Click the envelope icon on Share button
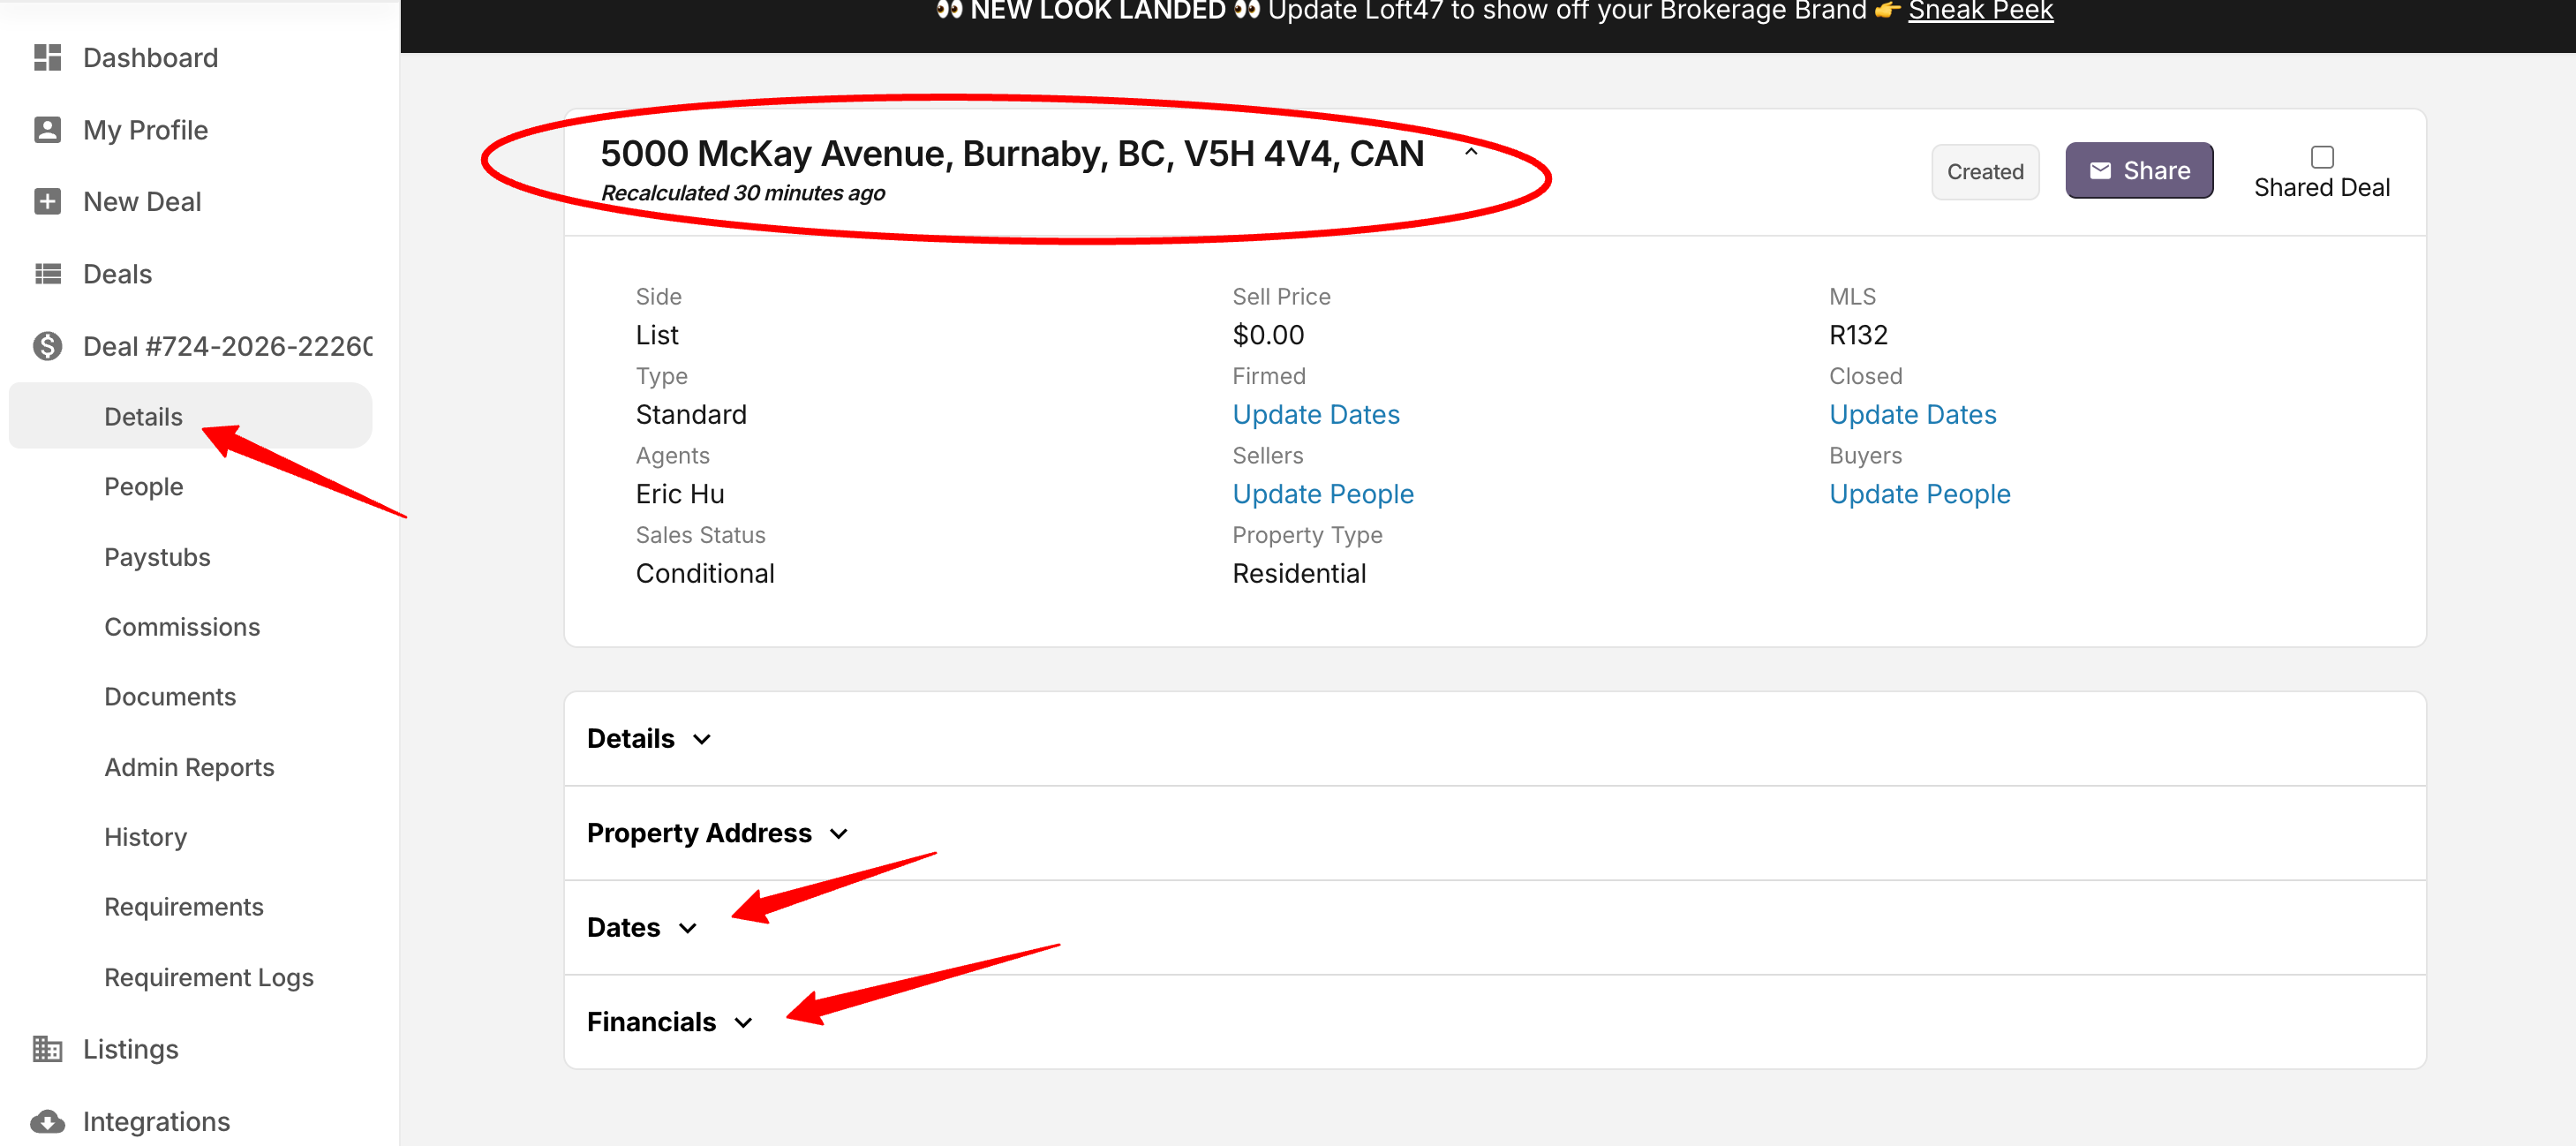 (x=2100, y=171)
